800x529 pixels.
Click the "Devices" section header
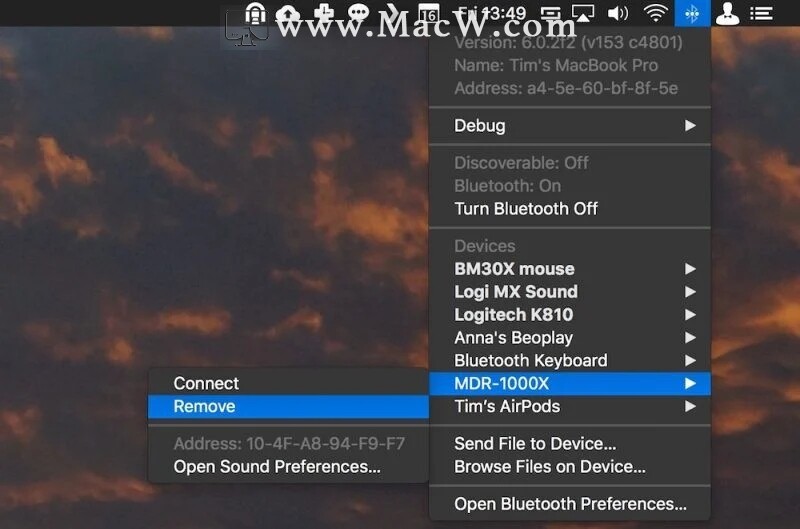485,246
